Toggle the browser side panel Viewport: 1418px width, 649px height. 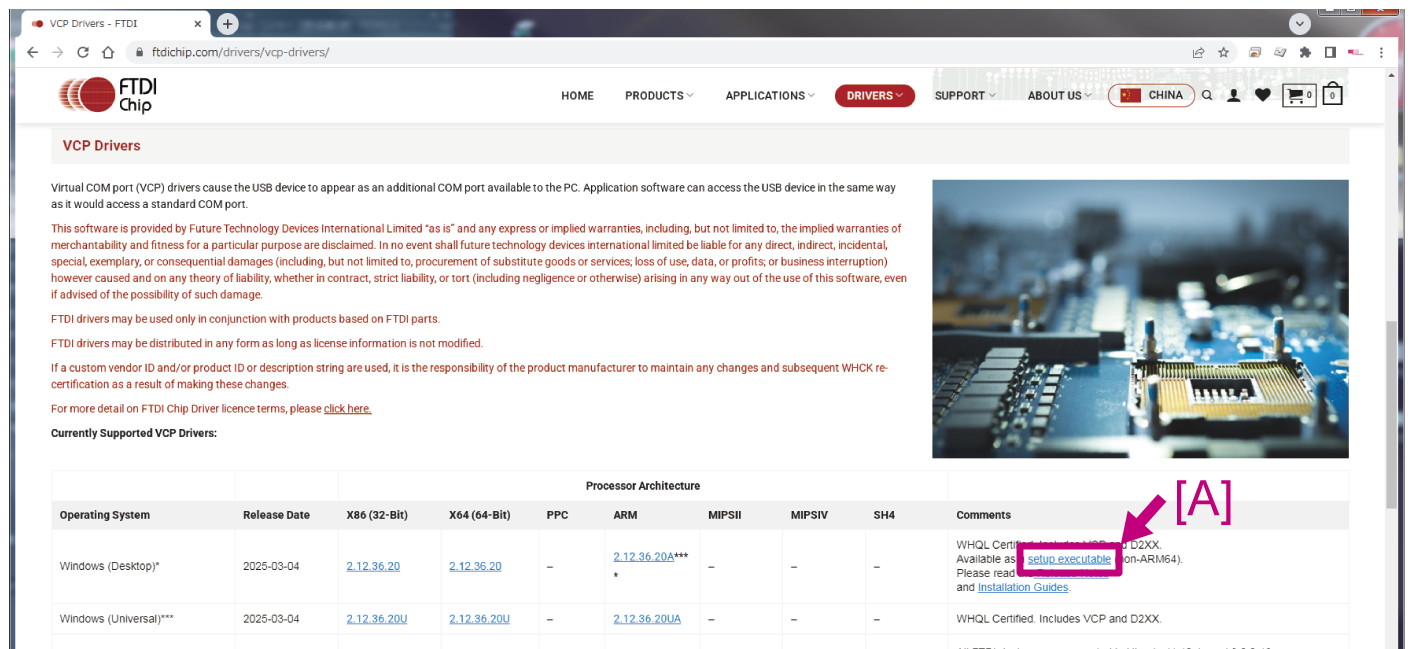coord(1330,52)
